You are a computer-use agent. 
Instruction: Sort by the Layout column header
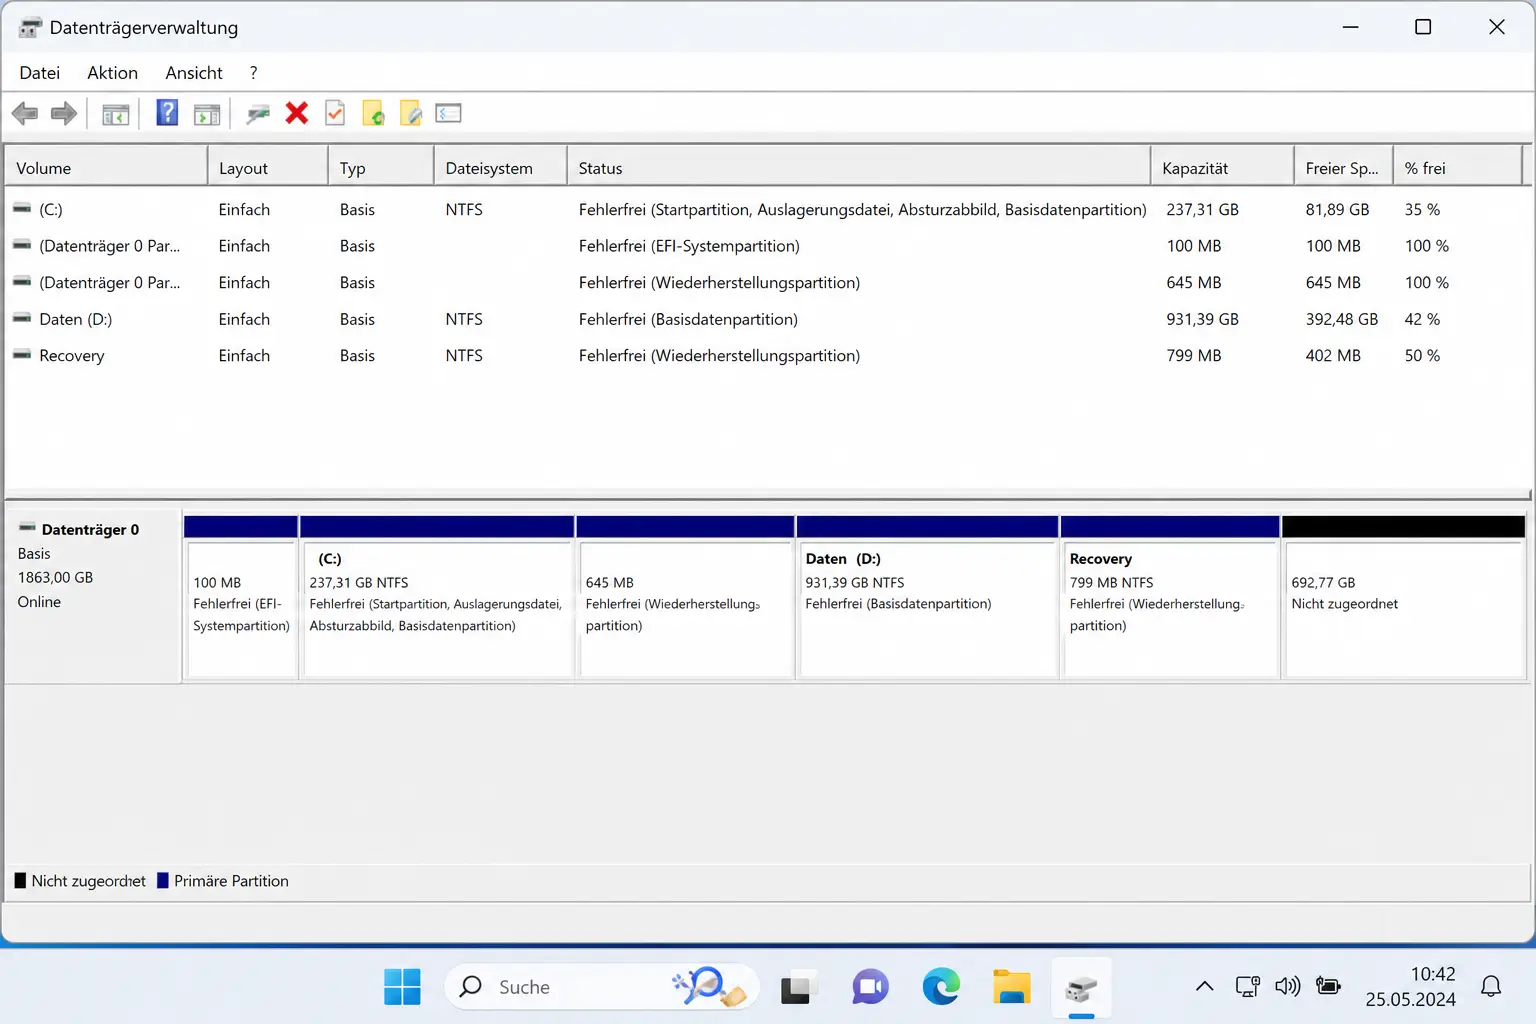coord(268,168)
